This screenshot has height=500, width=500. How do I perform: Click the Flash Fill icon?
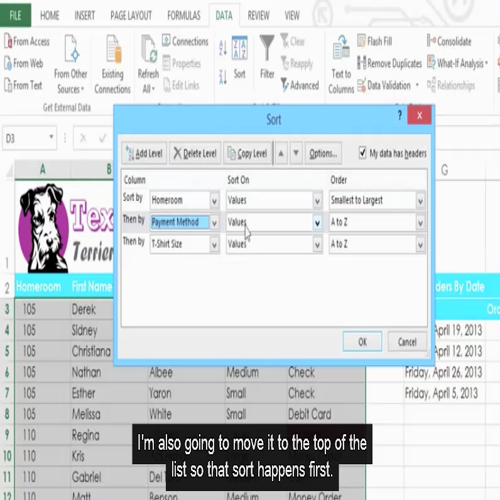click(361, 41)
